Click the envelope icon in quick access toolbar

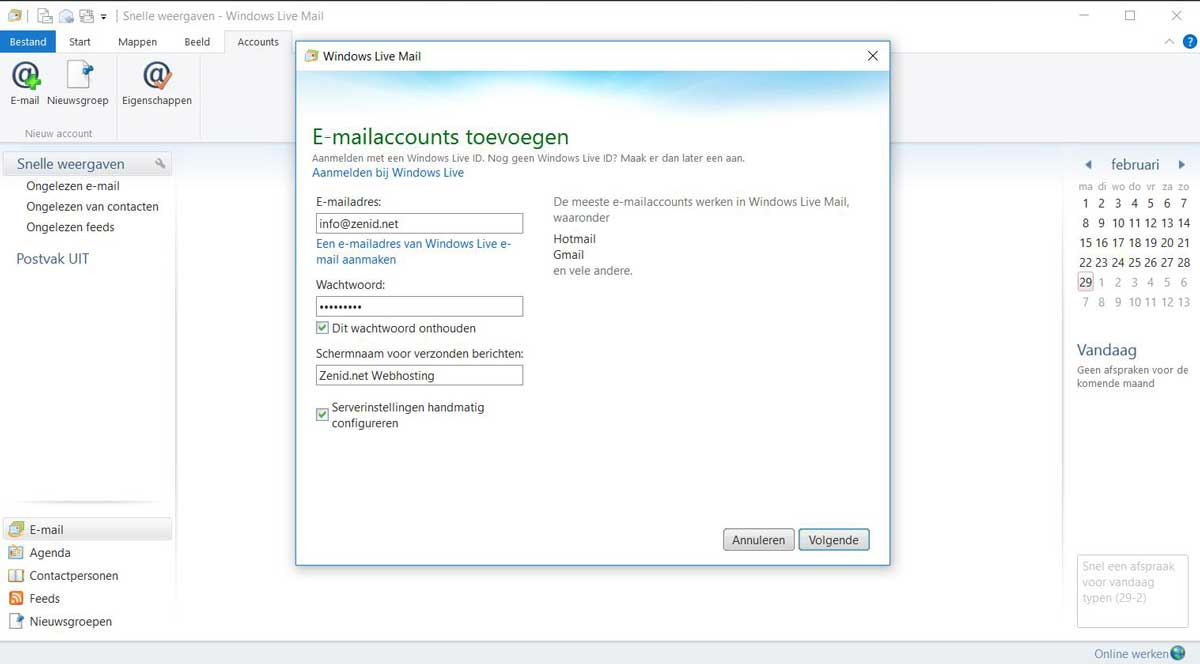(x=66, y=16)
